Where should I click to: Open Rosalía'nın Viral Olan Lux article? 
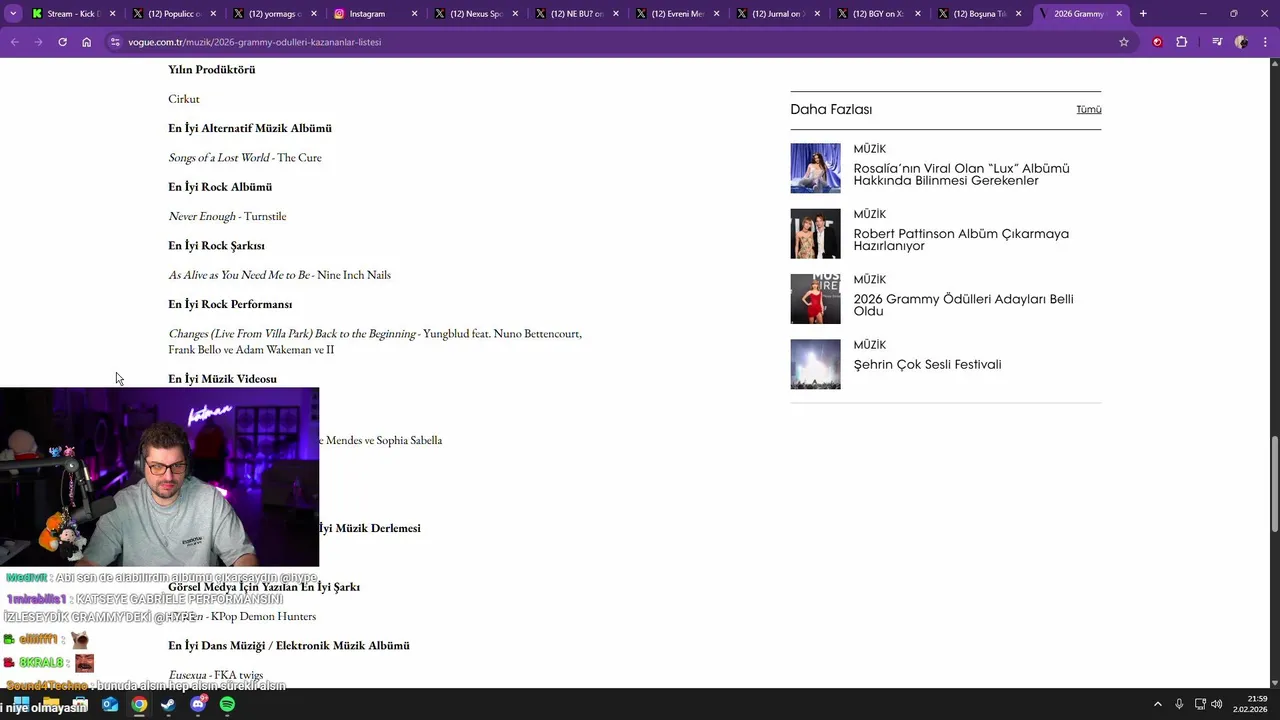point(961,175)
